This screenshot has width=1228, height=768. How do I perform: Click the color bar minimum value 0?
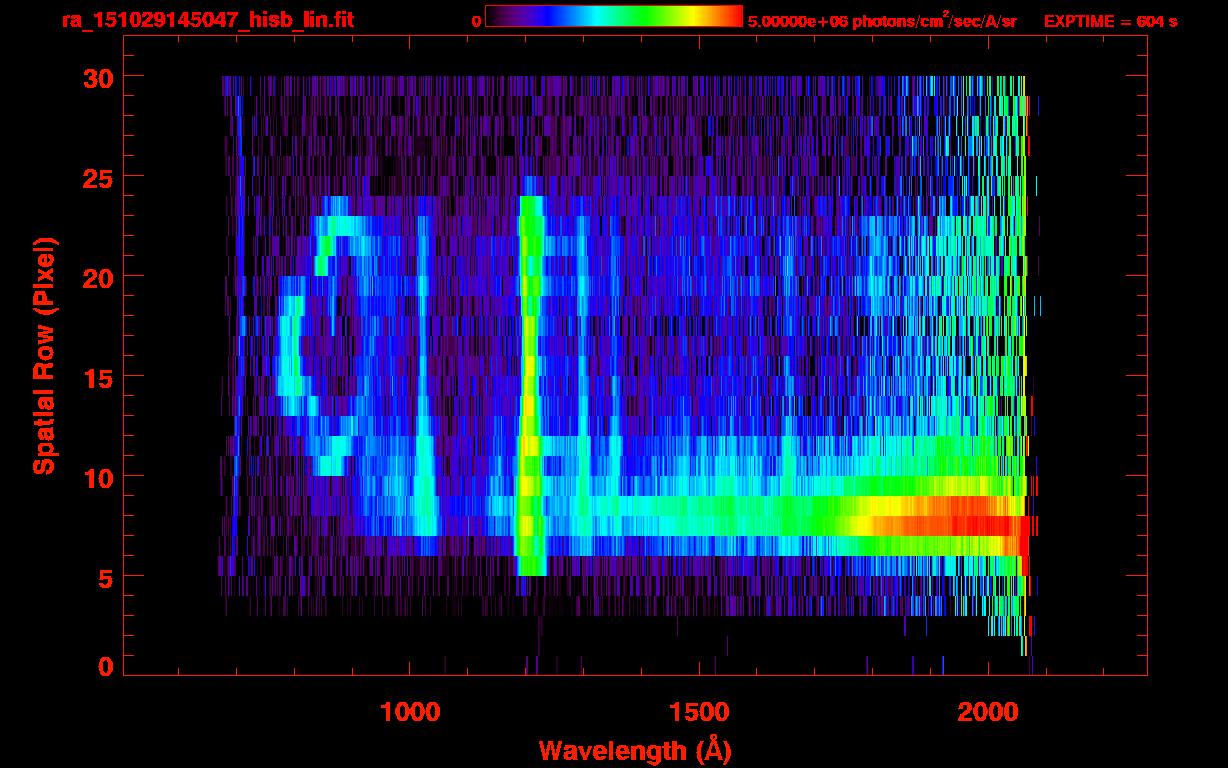(x=476, y=21)
